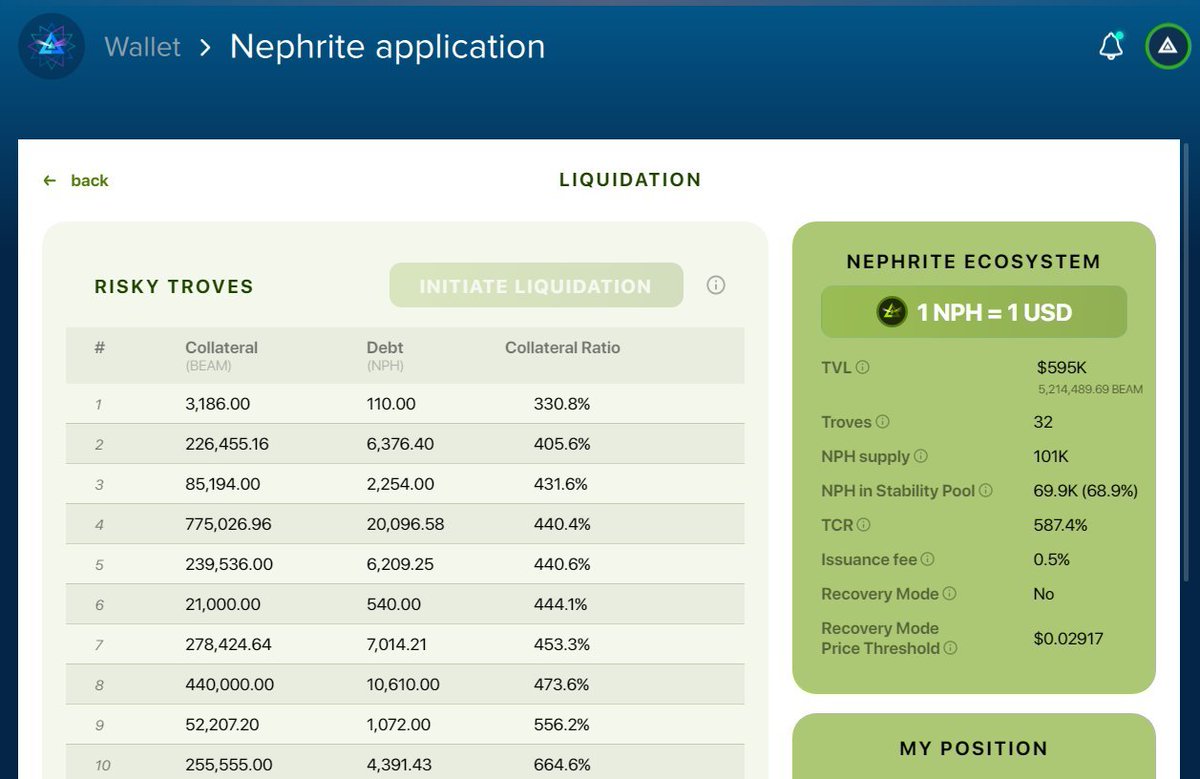Click the Troves info icon
1200x779 pixels.
click(883, 422)
